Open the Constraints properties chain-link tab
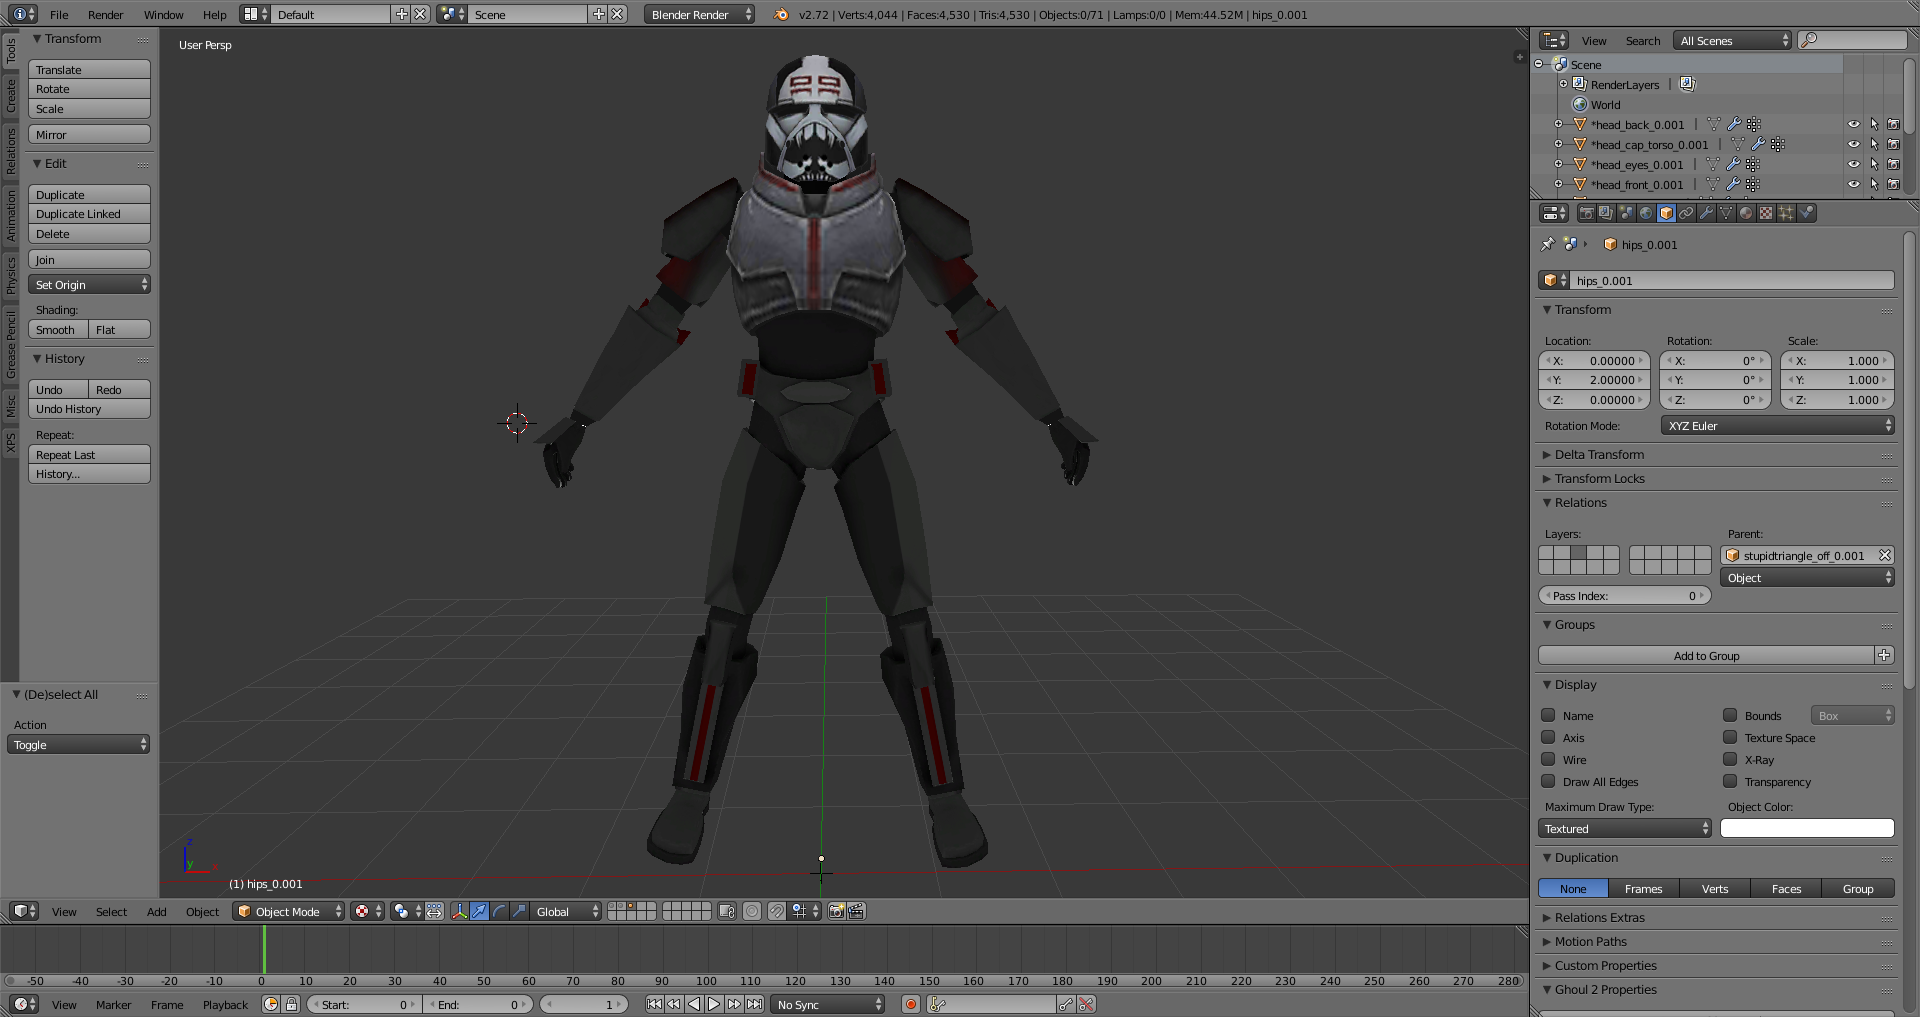 pos(1686,213)
